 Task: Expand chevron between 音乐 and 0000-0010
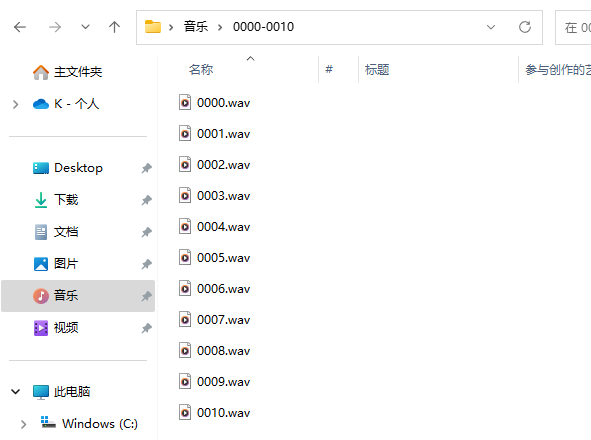pyautogui.click(x=220, y=27)
